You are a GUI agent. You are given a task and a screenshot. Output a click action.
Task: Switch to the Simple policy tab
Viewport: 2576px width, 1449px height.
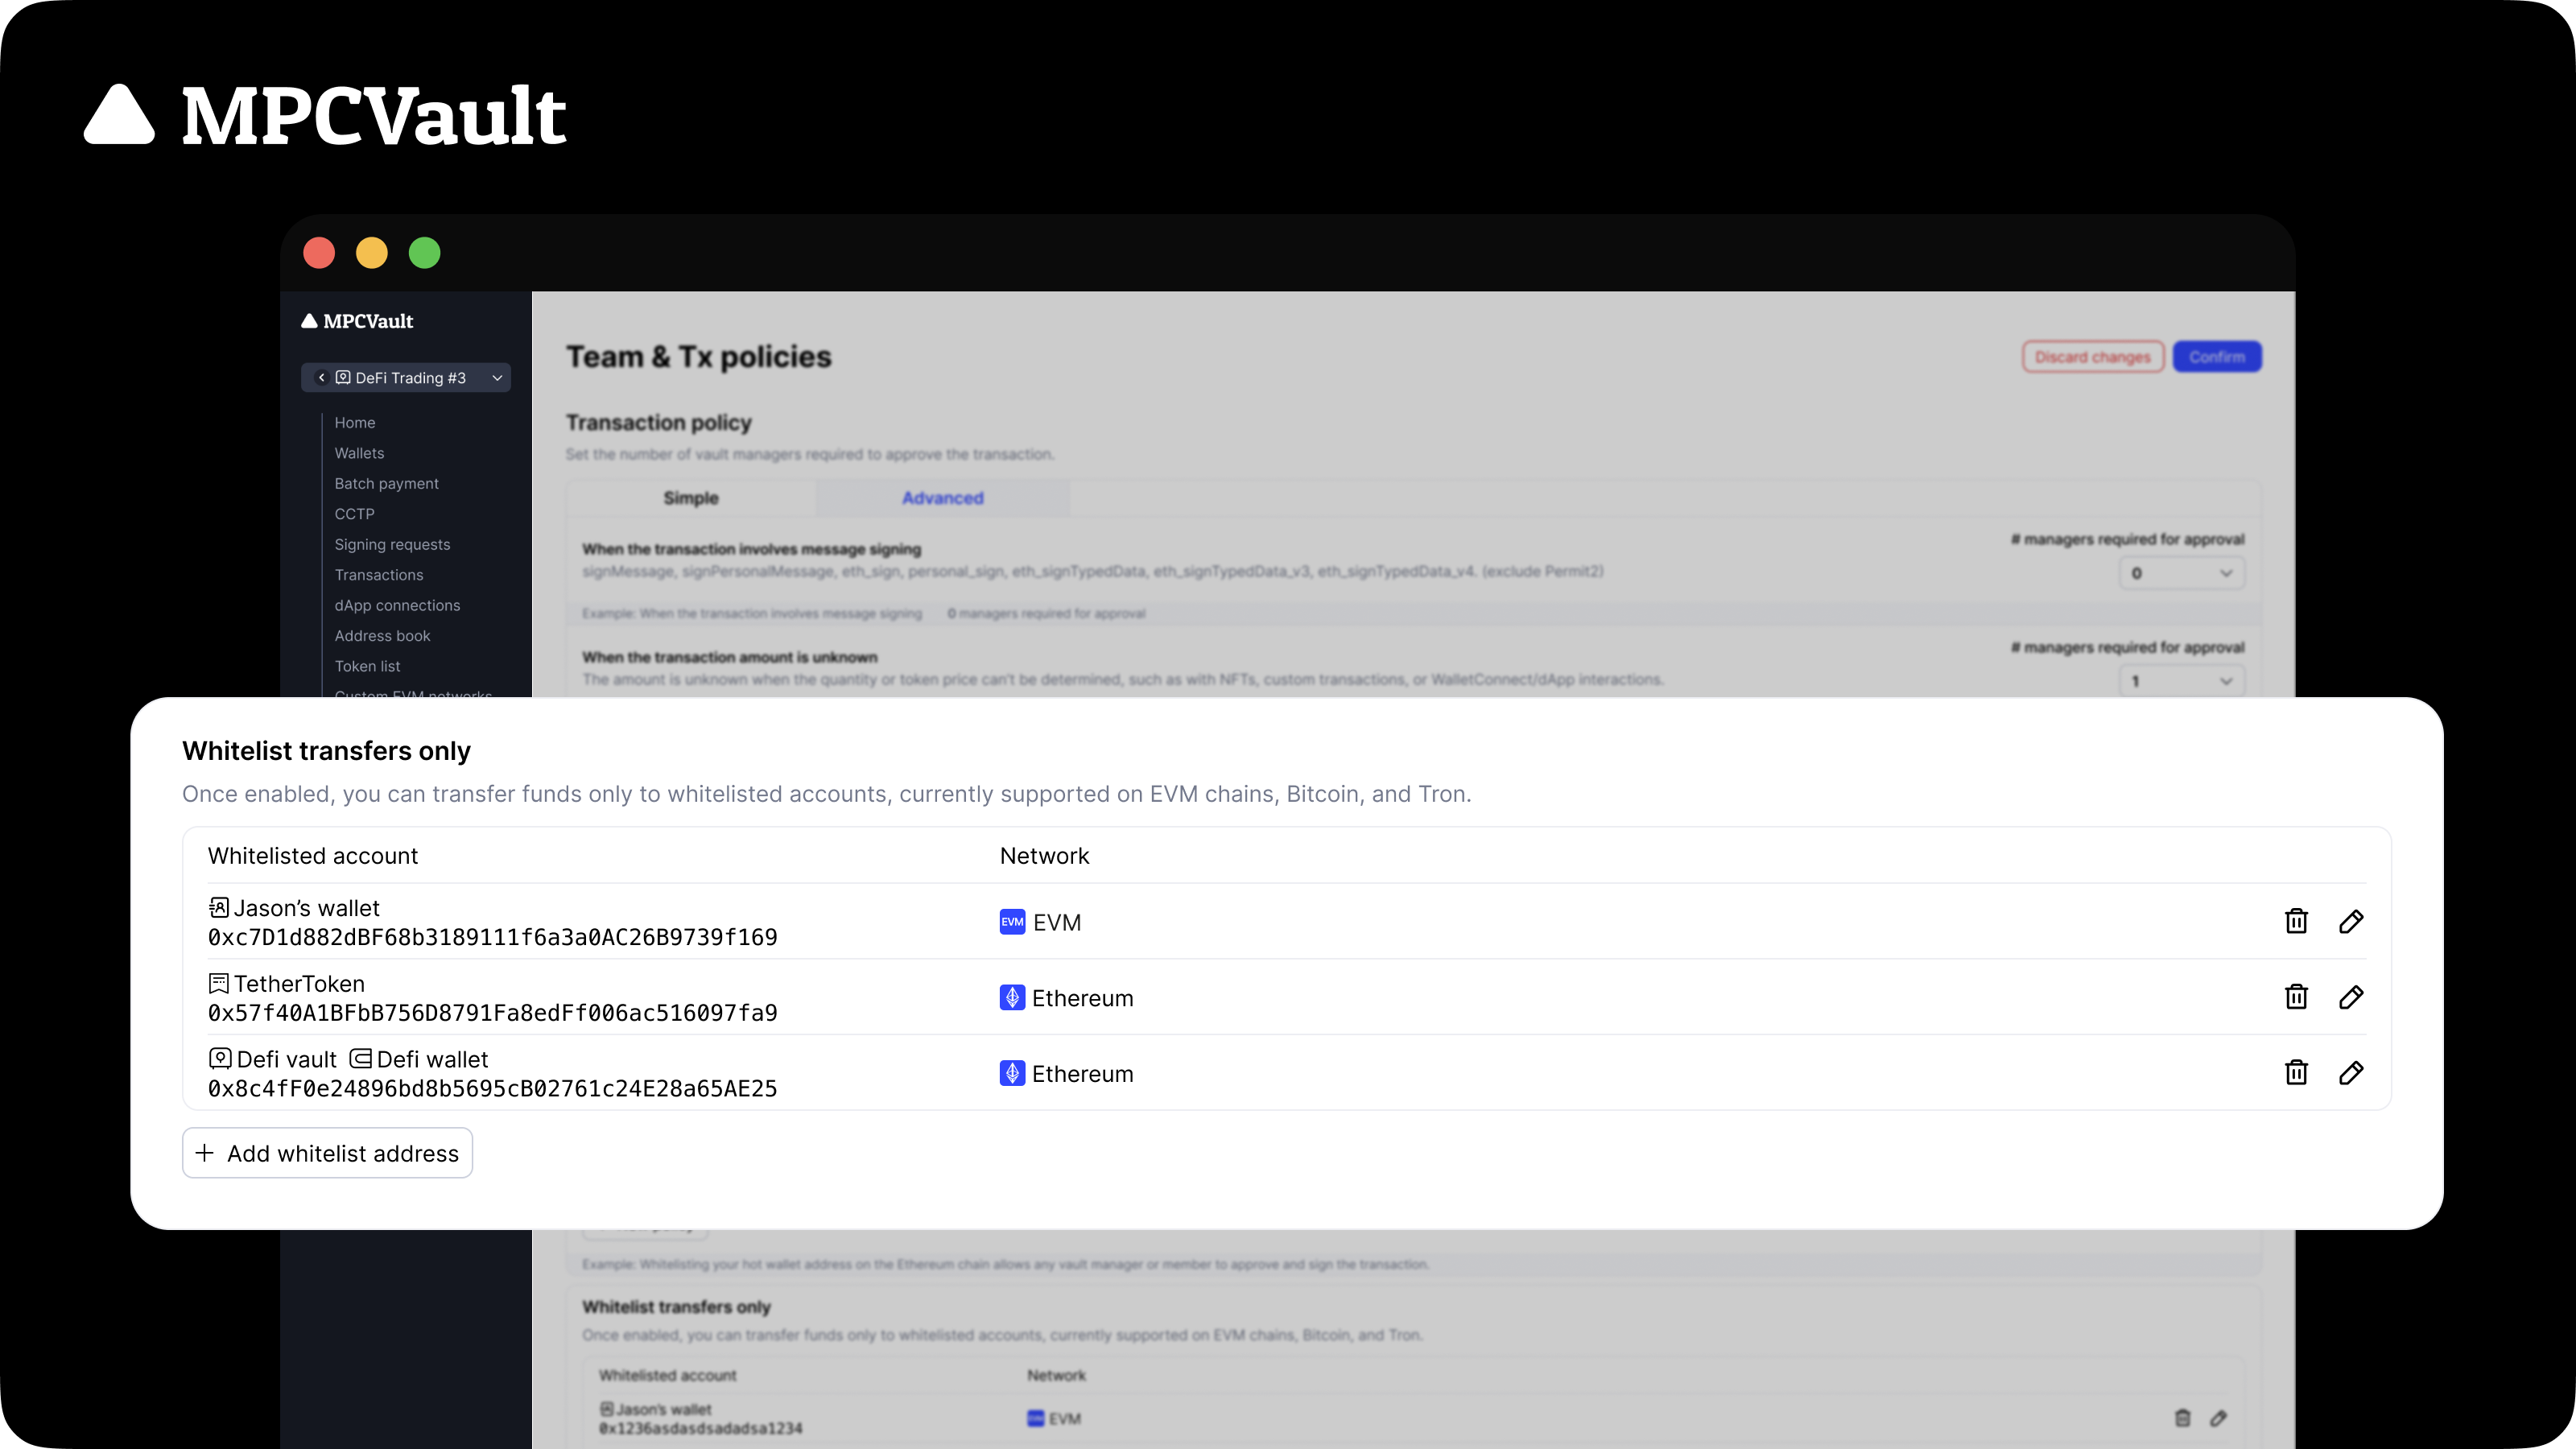click(690, 498)
